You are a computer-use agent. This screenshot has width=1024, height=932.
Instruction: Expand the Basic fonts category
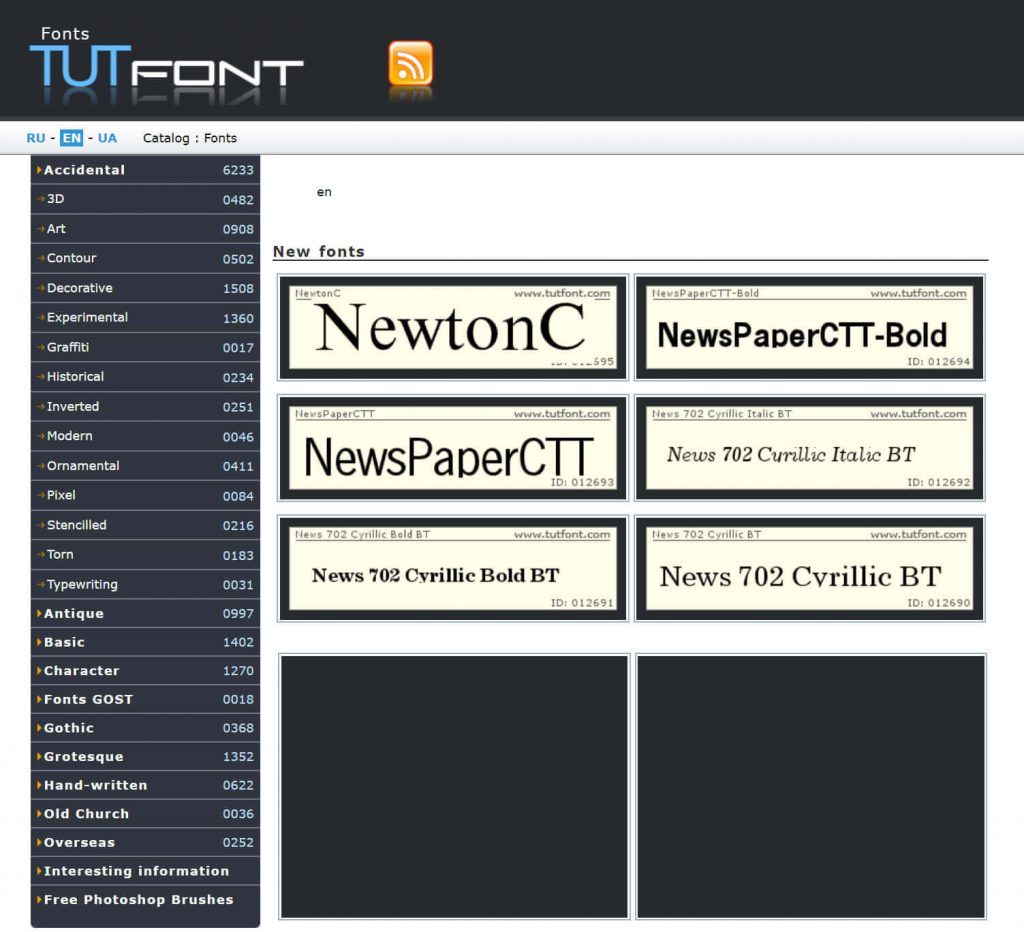(x=63, y=642)
